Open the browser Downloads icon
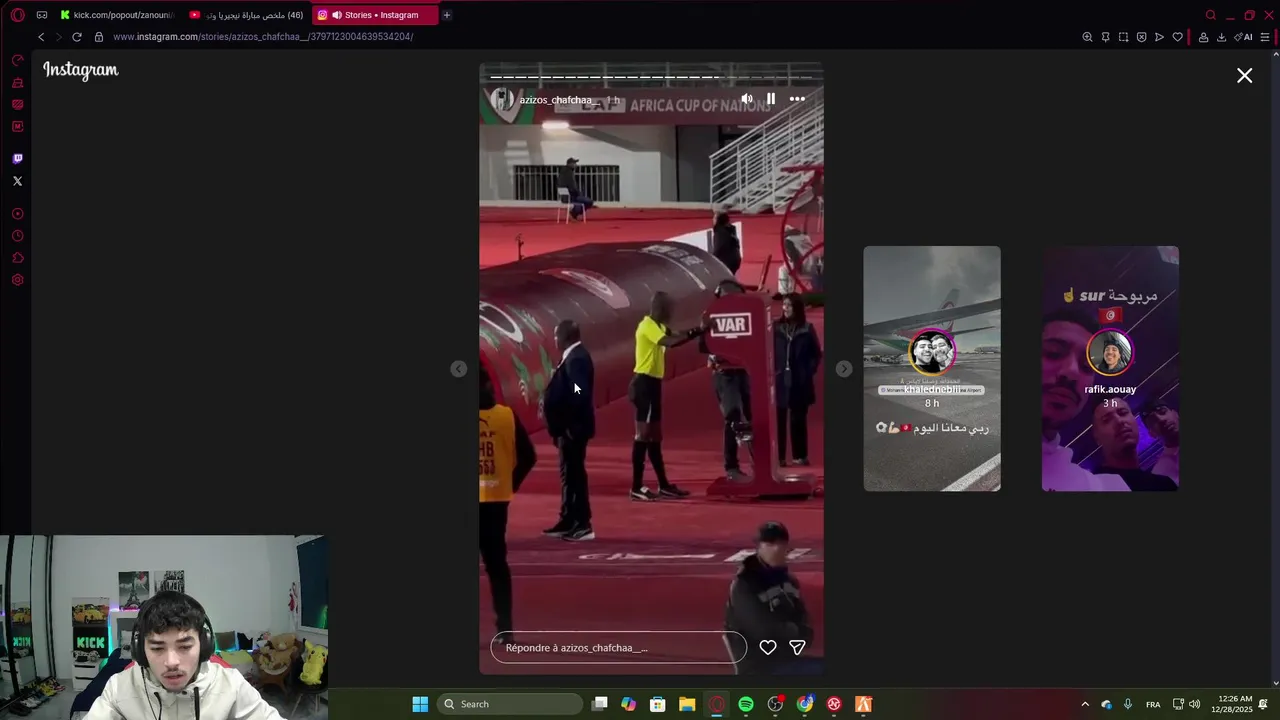 [1221, 37]
